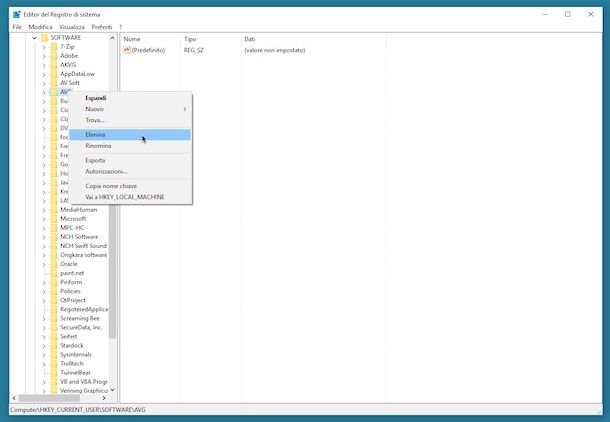Click the Adobe folder icon
Screen dimensions: 610x422
(x=54, y=56)
